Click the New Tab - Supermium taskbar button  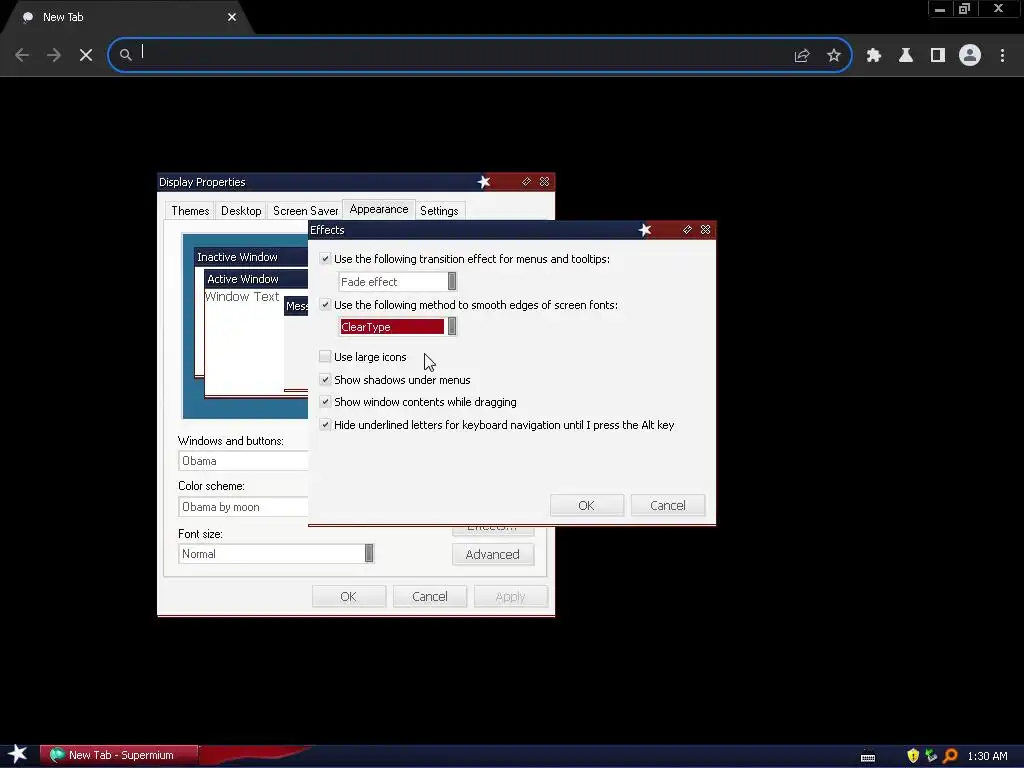[x=119, y=755]
